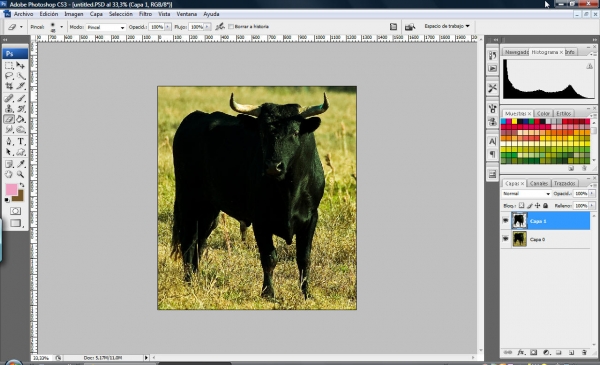Open the Selección menu
This screenshot has width=600, height=365.
[x=121, y=14]
